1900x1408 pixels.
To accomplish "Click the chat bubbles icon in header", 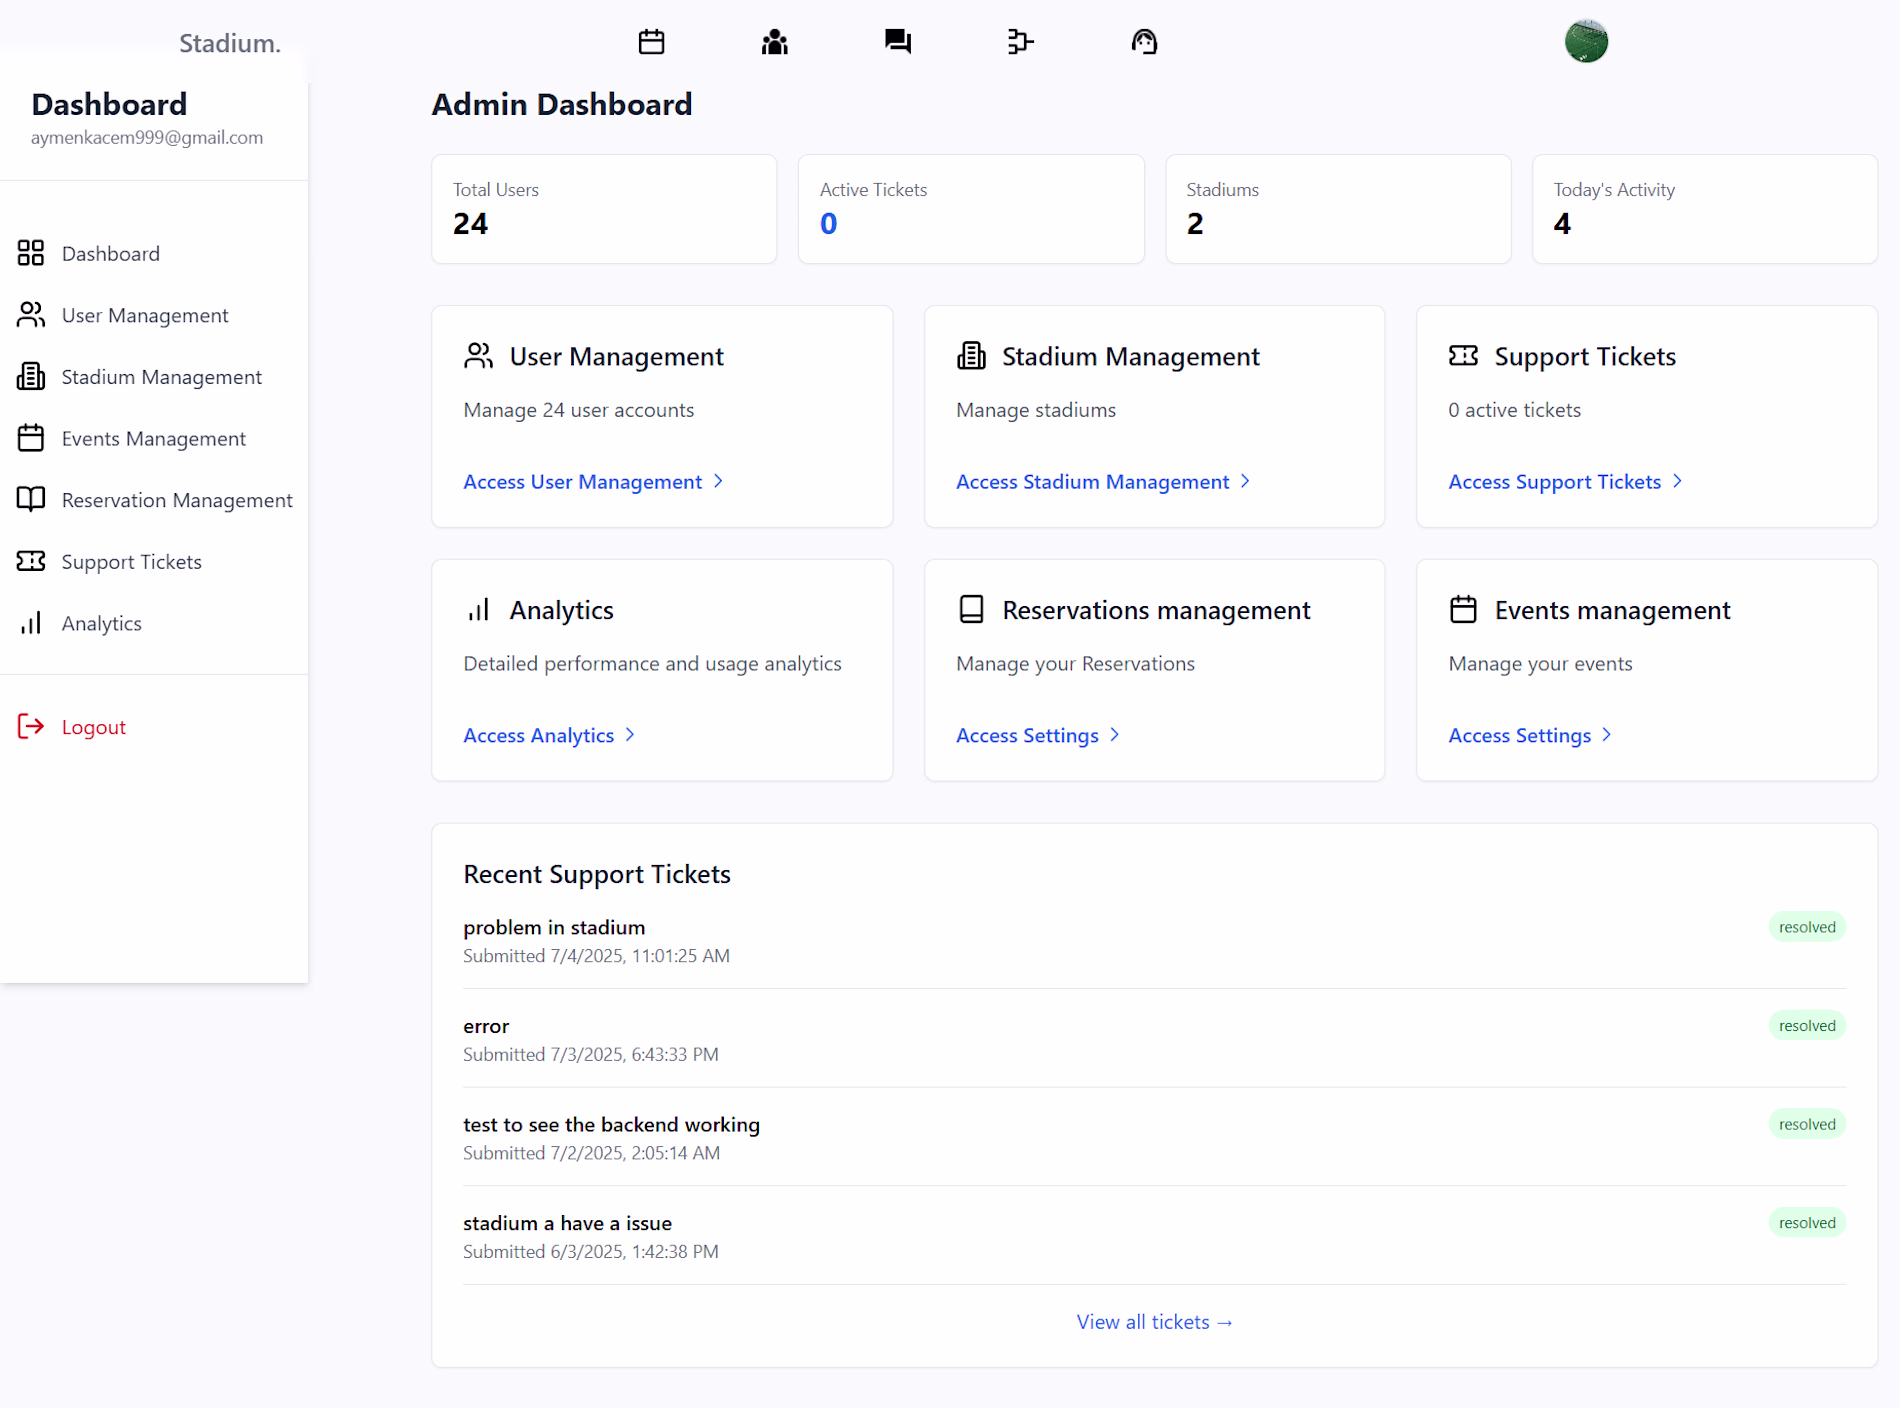I will tap(897, 42).
